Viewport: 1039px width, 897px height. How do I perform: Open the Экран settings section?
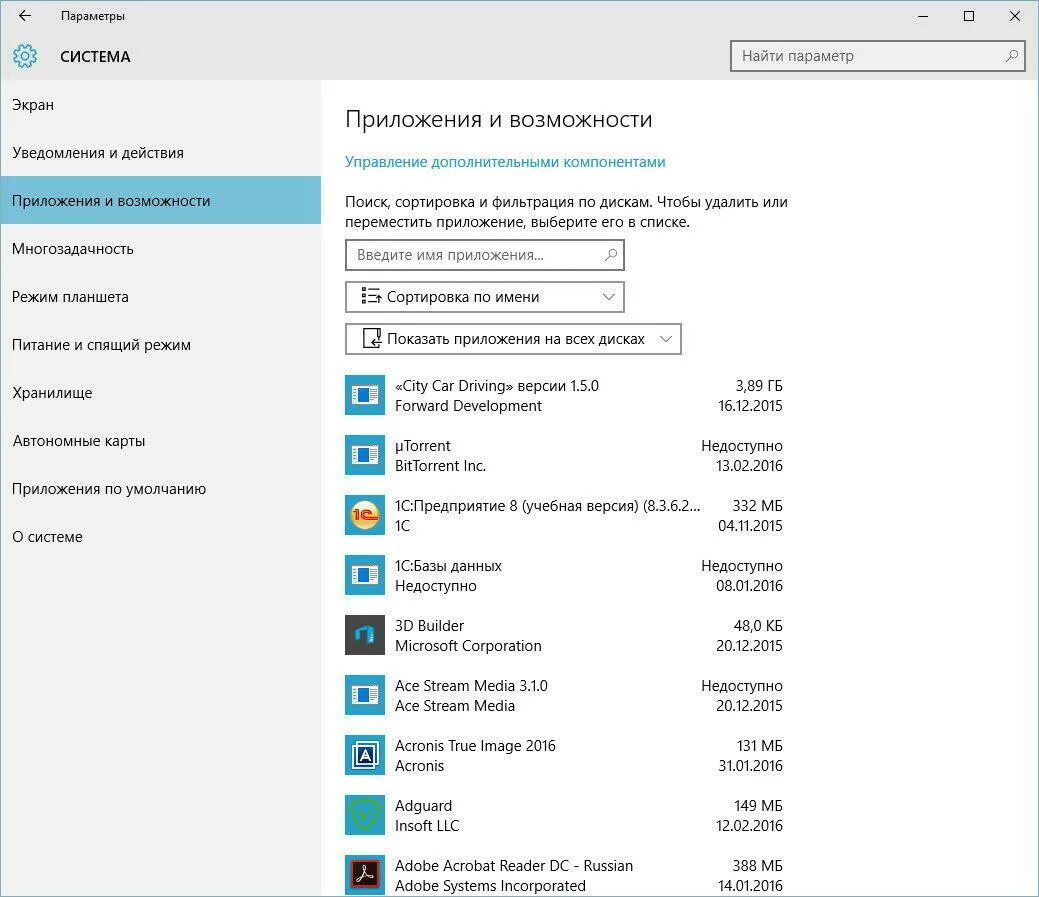pyautogui.click(x=160, y=105)
